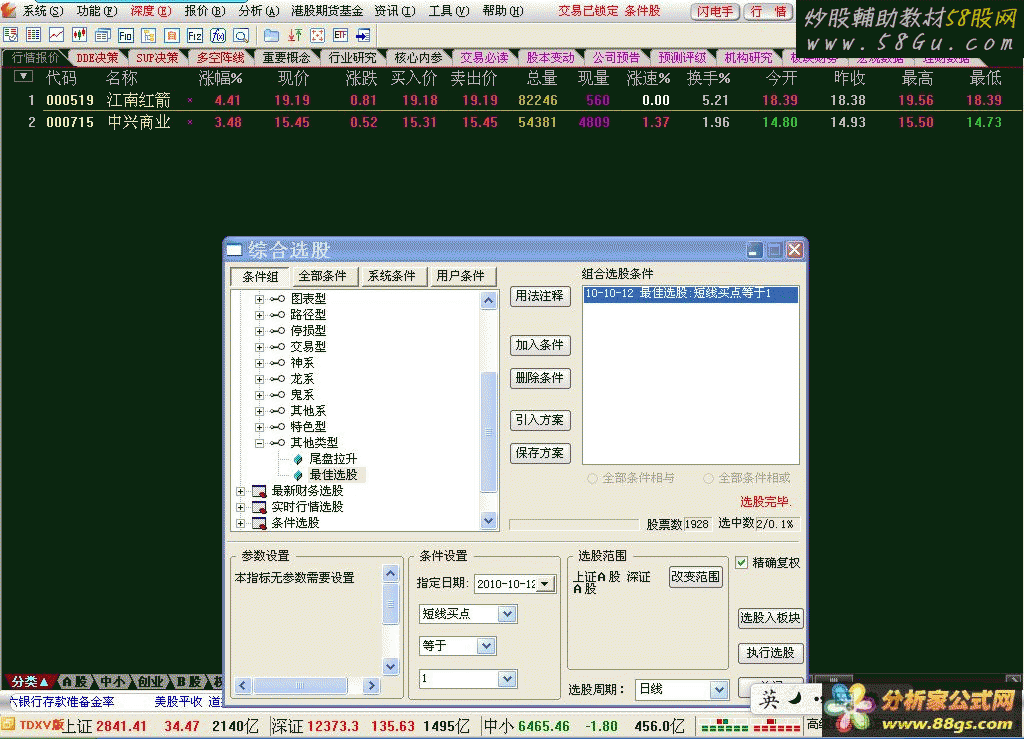Click the condition tree scrollbar down arrow
Viewport: 1024px width, 739px height.
tap(488, 520)
